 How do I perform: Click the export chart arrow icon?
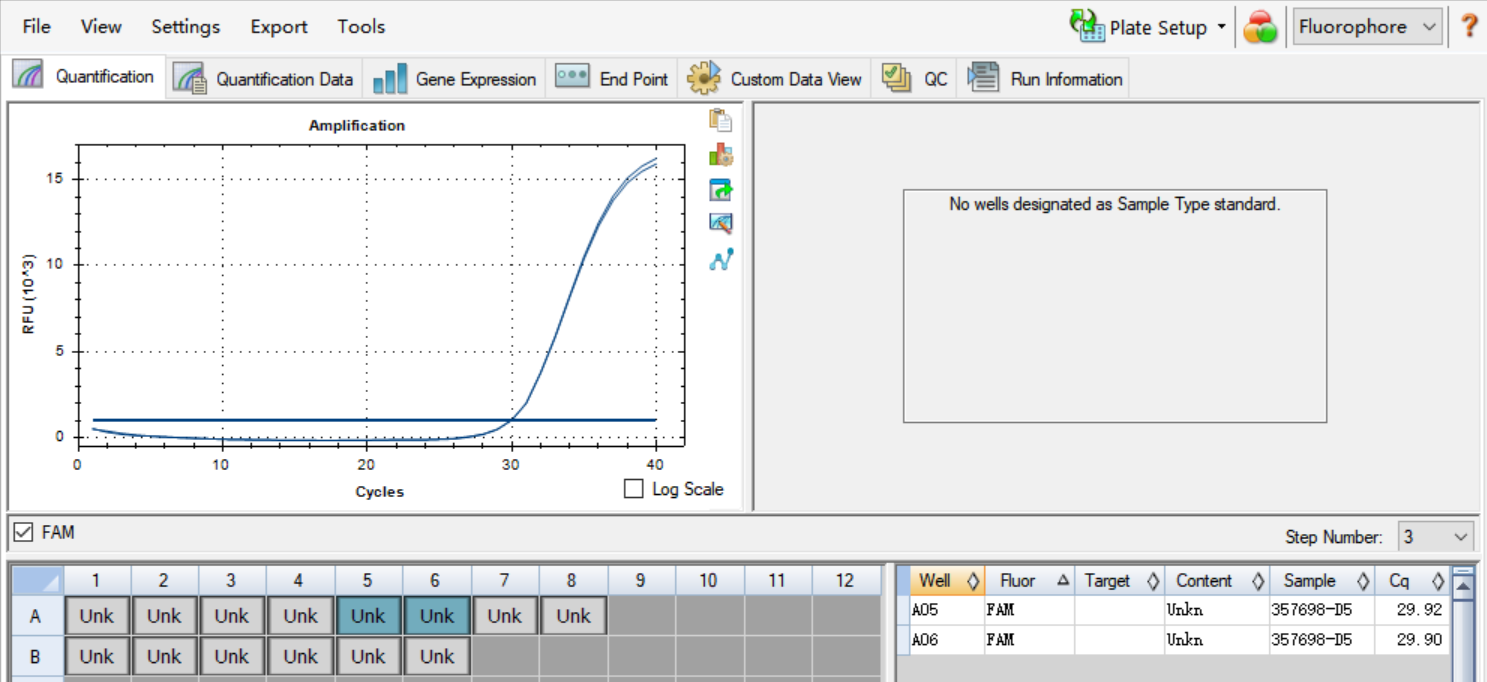[721, 190]
